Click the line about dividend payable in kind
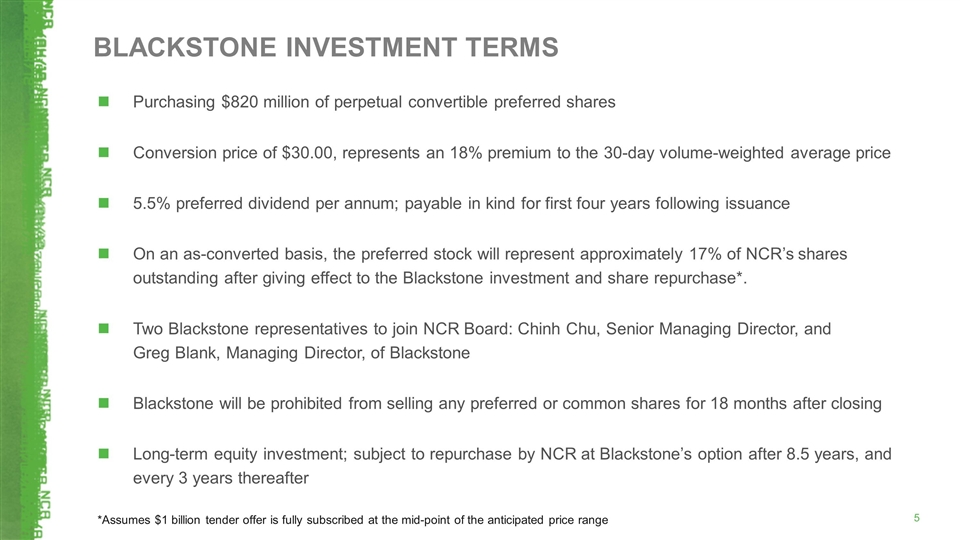960x540 pixels. (x=461, y=203)
